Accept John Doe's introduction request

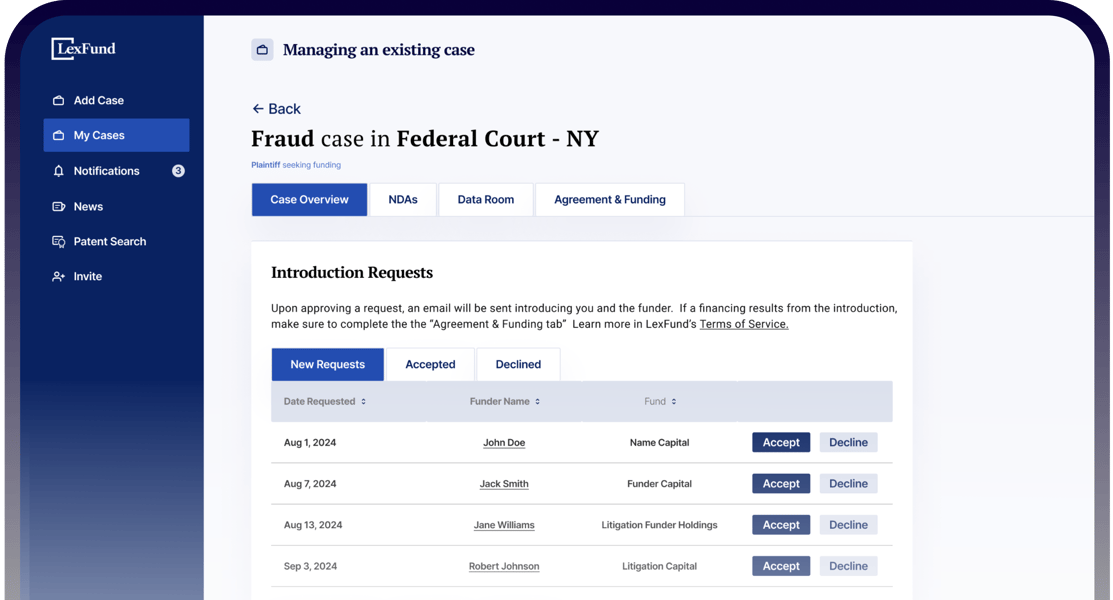(781, 443)
